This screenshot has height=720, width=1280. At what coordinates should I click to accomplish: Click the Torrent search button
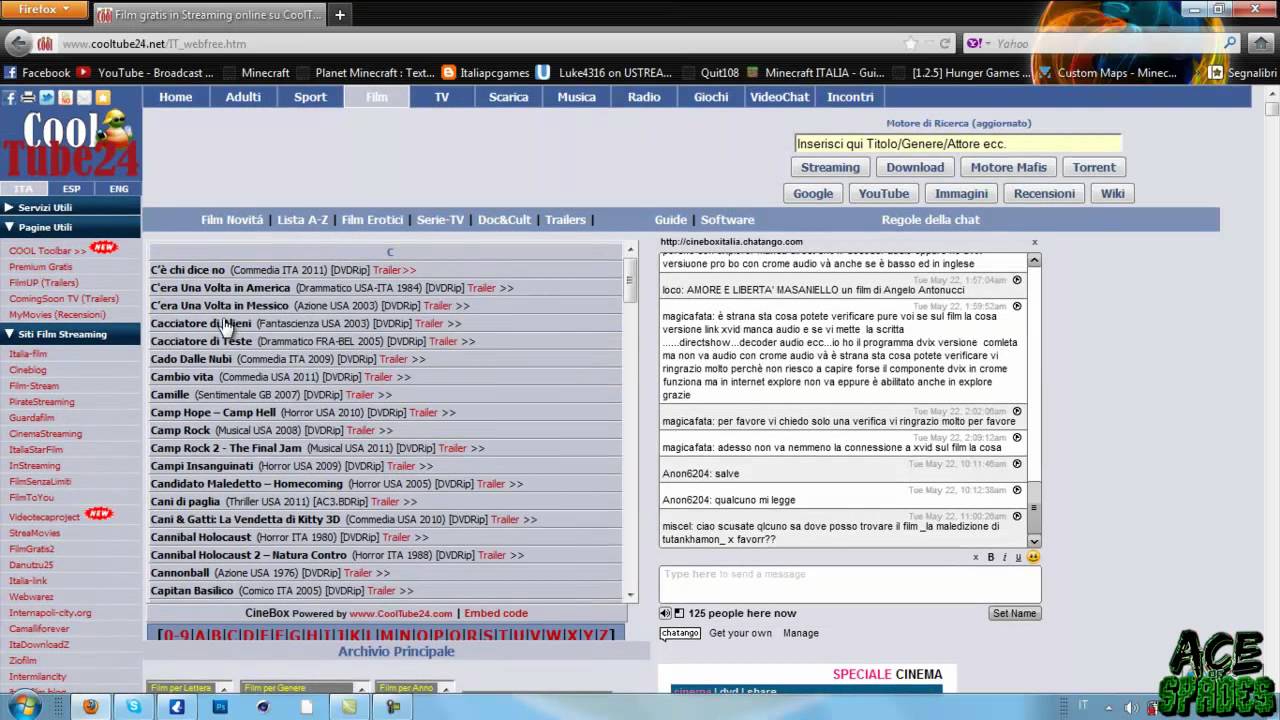[x=1094, y=167]
